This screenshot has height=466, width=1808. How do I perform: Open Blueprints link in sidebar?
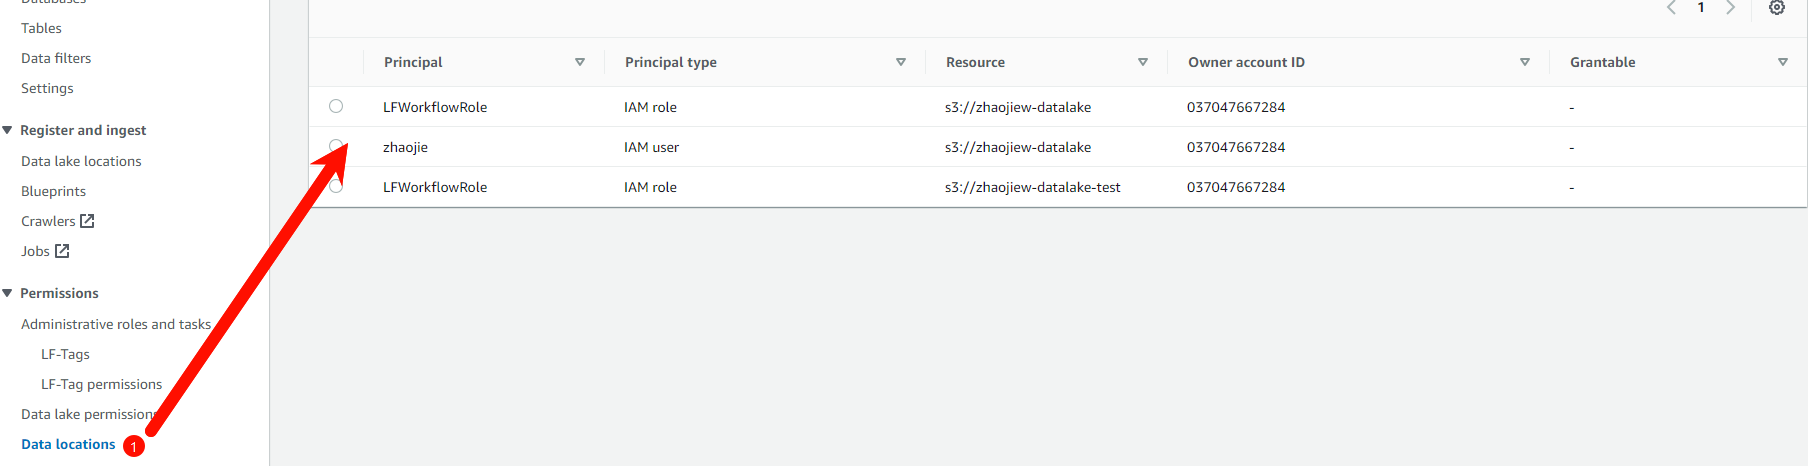coord(53,191)
